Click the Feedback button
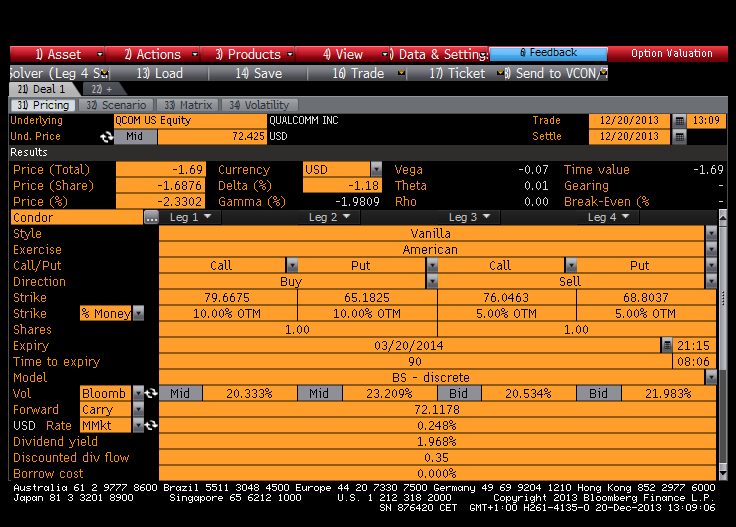736x527 pixels. tap(548, 53)
